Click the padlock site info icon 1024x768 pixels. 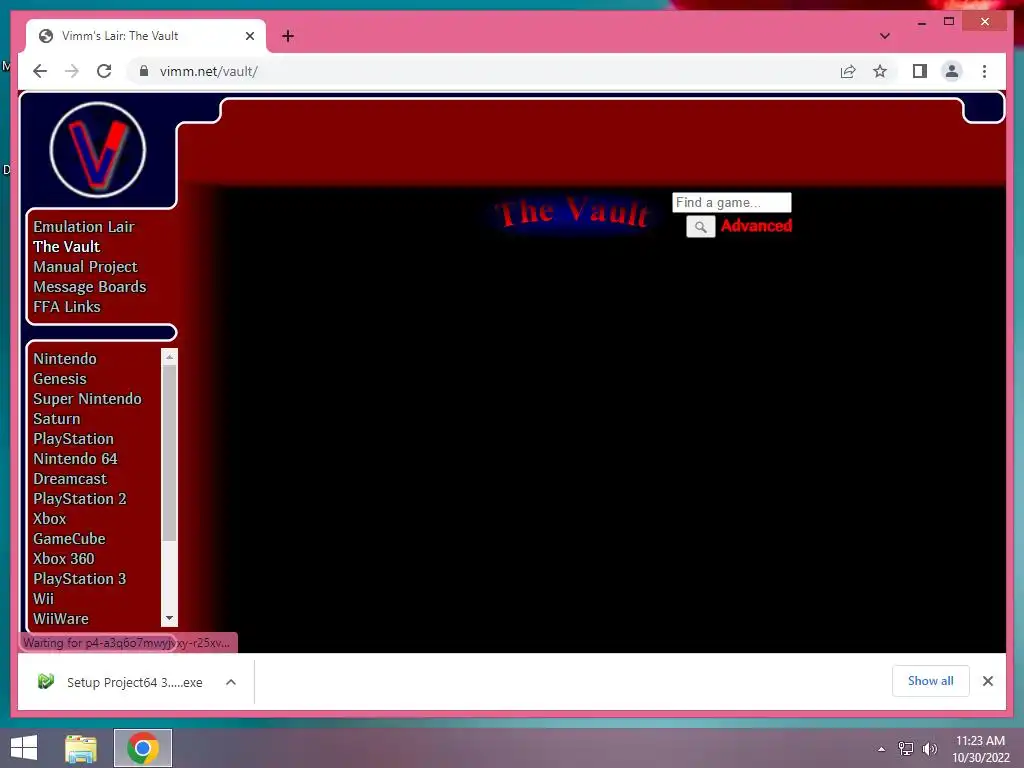(x=144, y=71)
